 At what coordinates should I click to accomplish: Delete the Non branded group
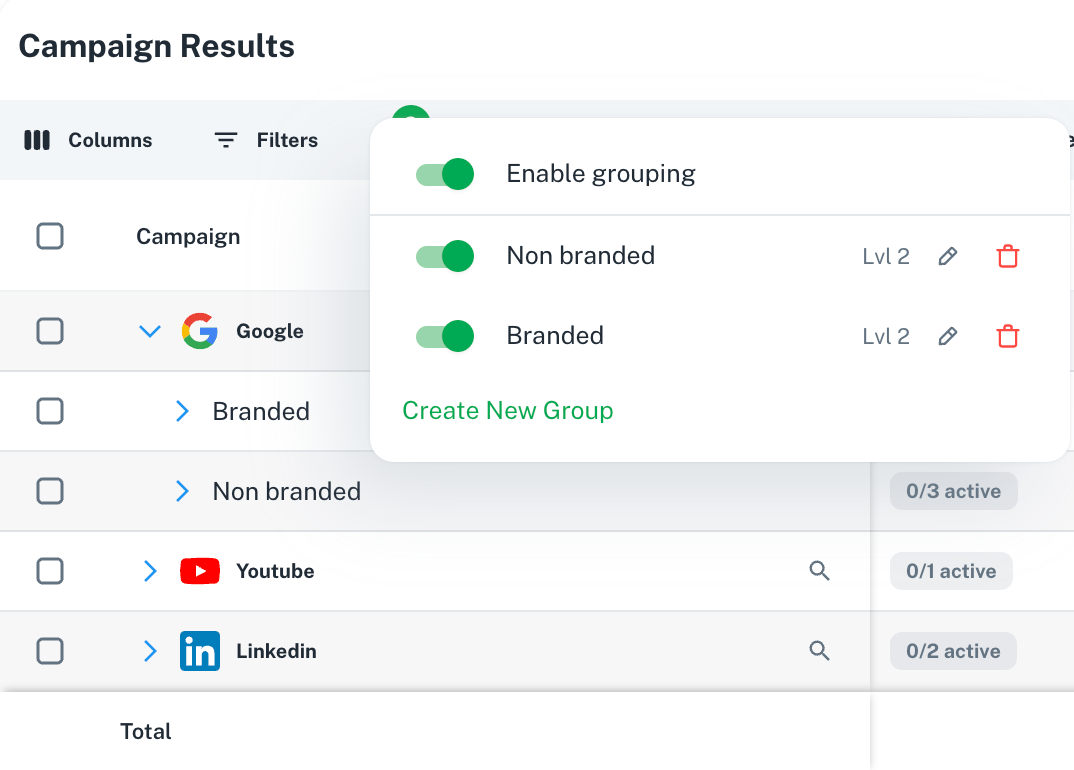(1008, 257)
